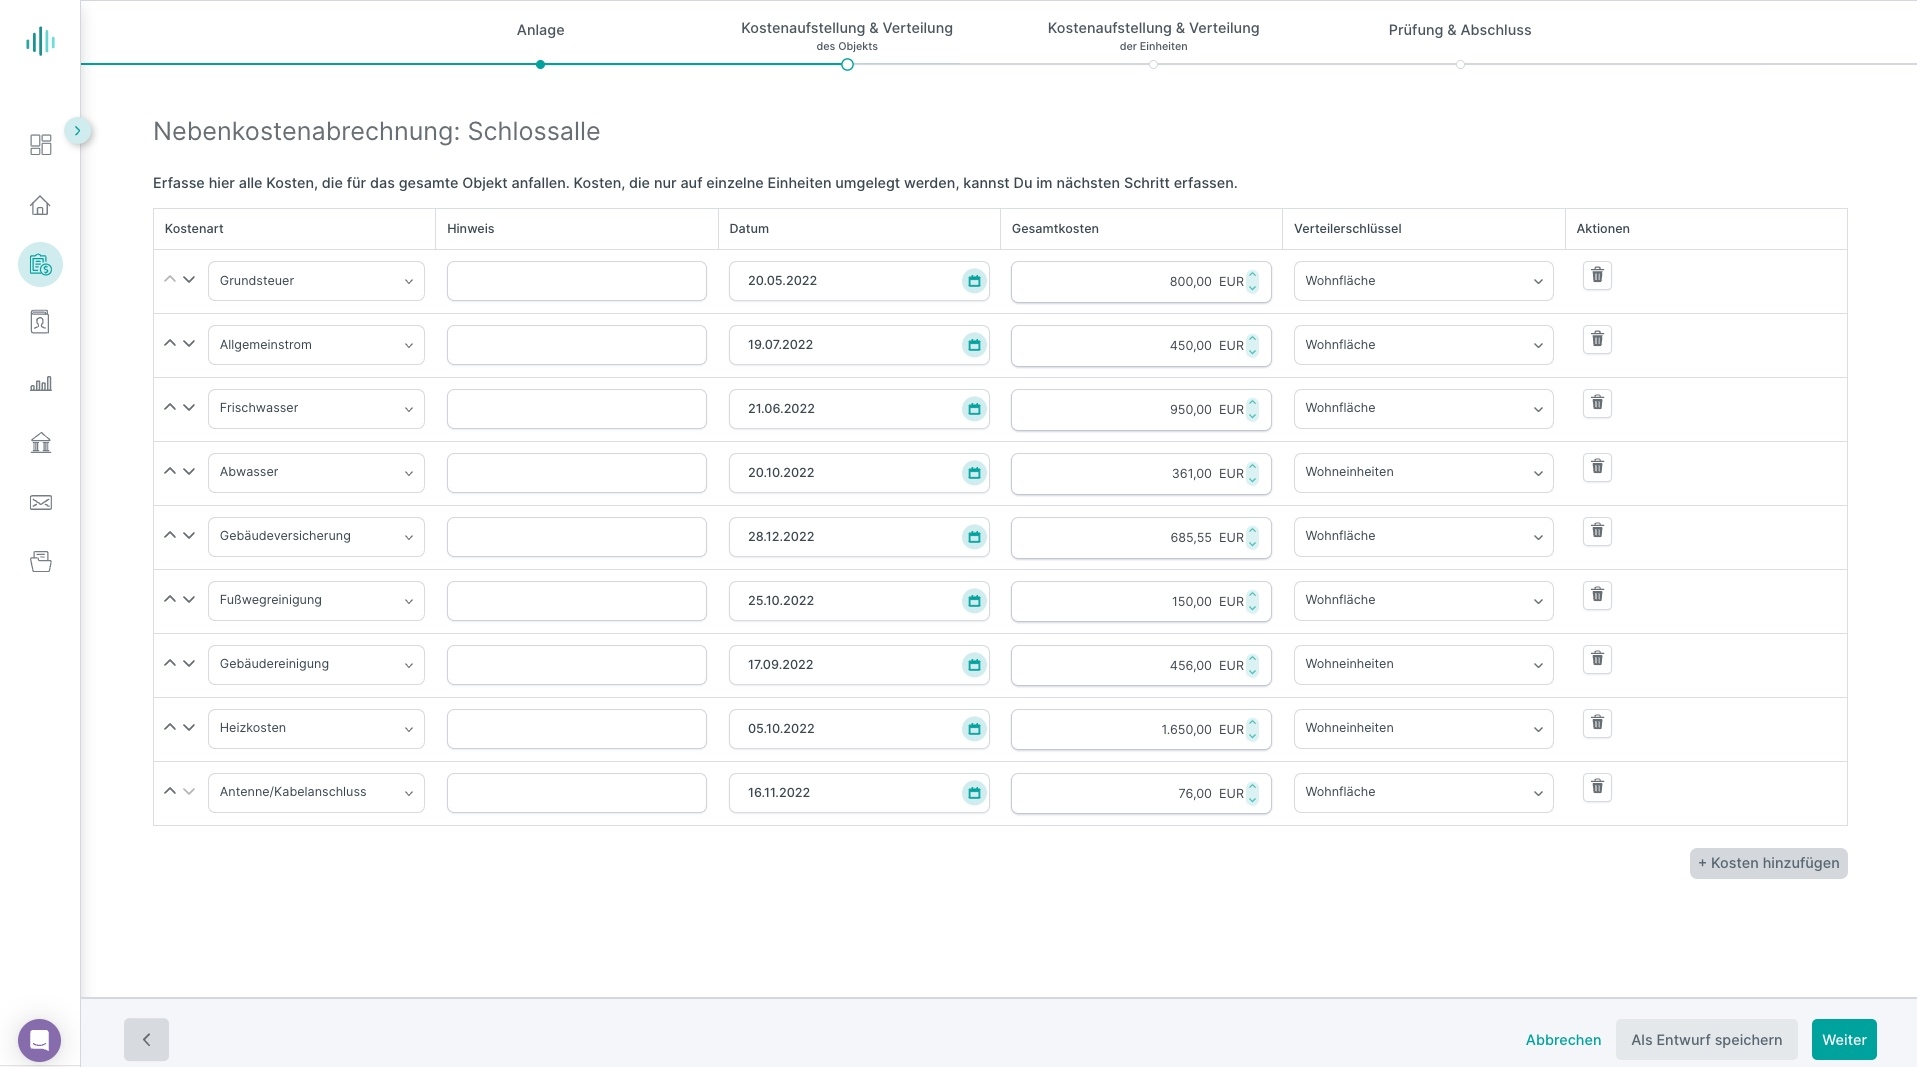1917x1067 pixels.
Task: Move the Fußwegreinigung row up
Action: [x=169, y=599]
